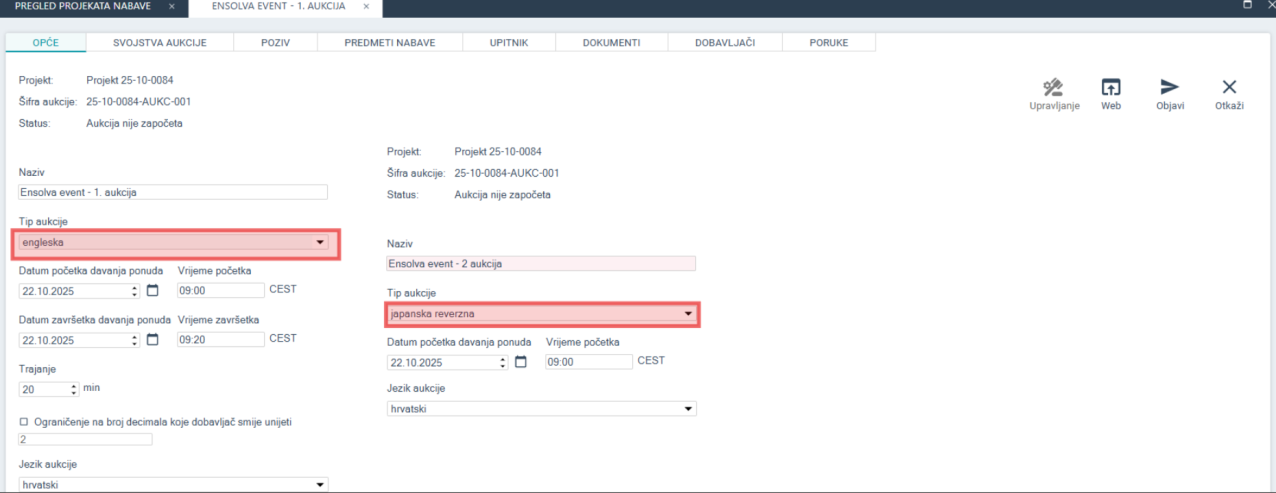
Task: Open calendar in the second auction panel
Action: (521, 362)
